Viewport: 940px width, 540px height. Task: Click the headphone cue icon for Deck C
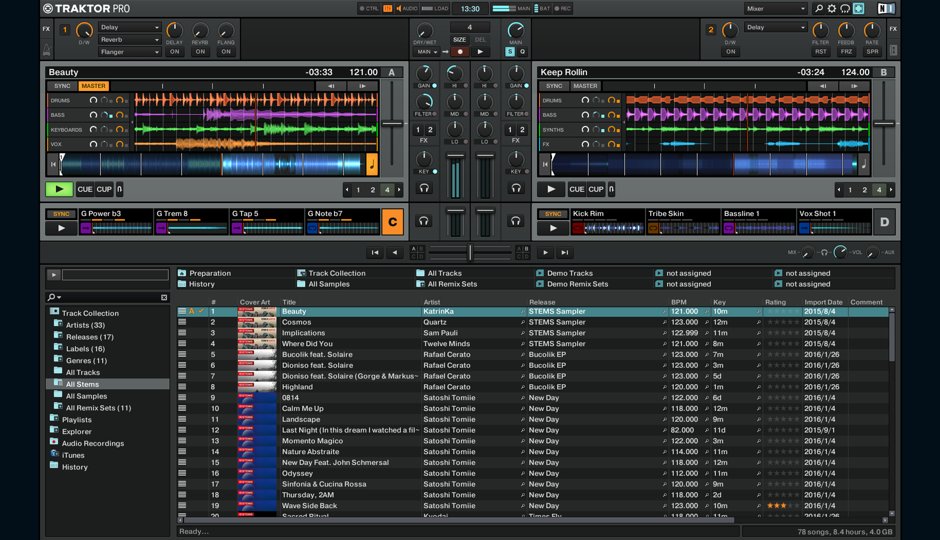(424, 220)
